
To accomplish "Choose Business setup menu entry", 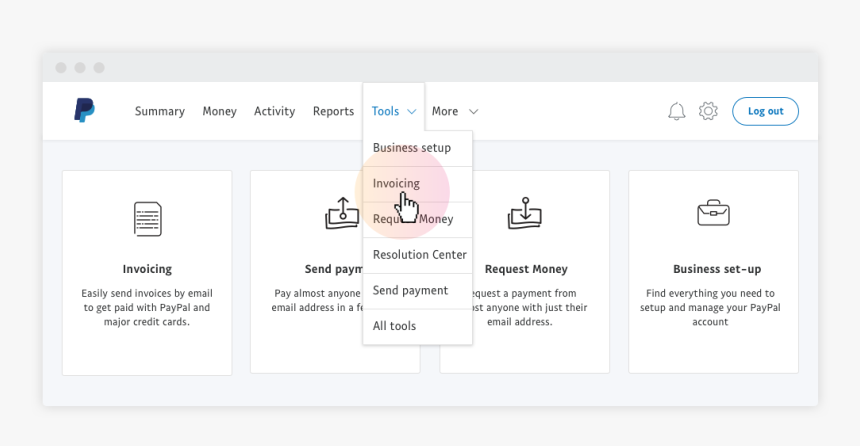I will (412, 148).
